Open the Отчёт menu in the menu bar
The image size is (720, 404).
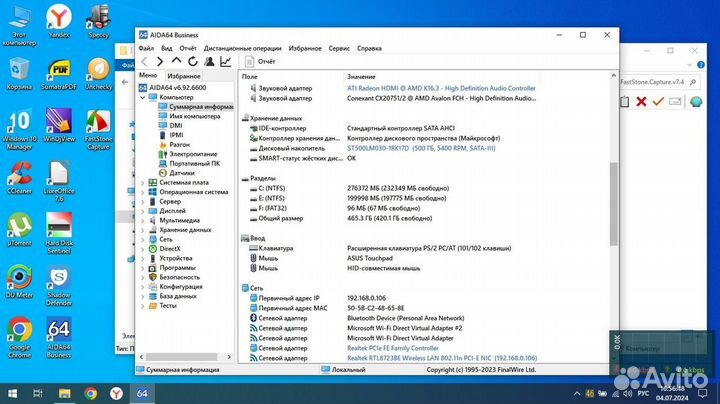click(188, 48)
